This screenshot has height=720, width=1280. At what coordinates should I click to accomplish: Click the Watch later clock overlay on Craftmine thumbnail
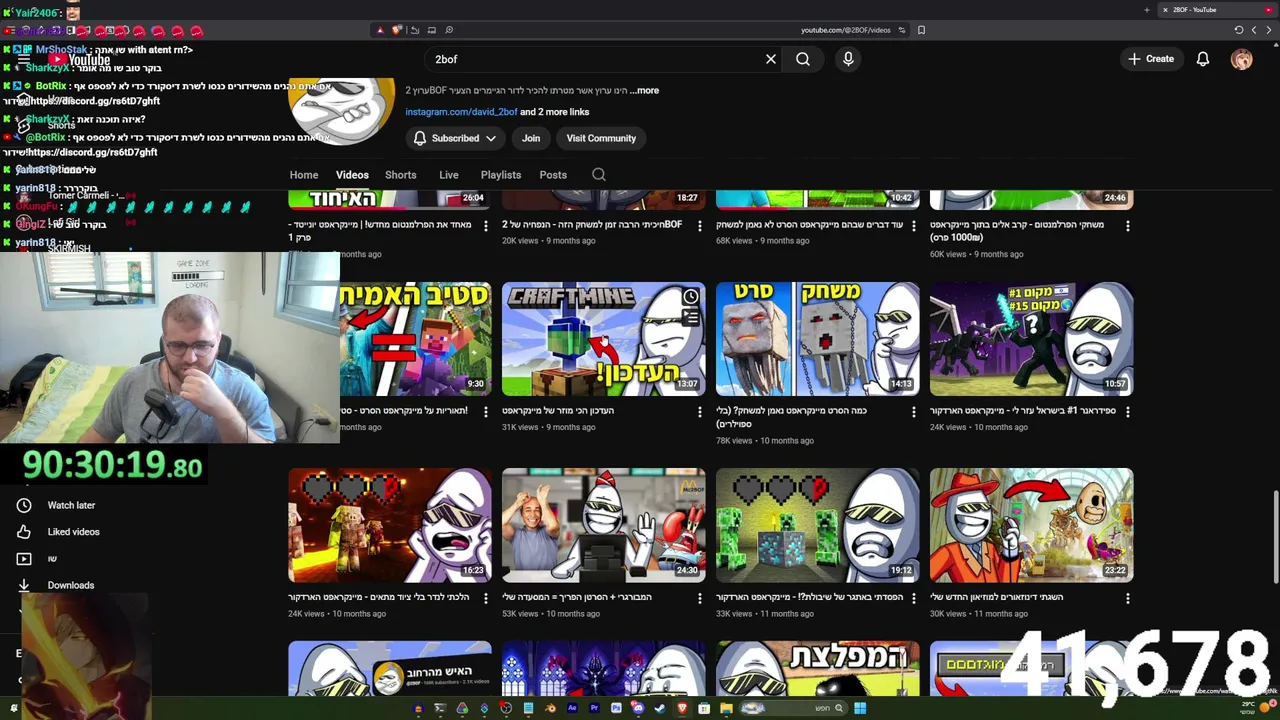(690, 297)
